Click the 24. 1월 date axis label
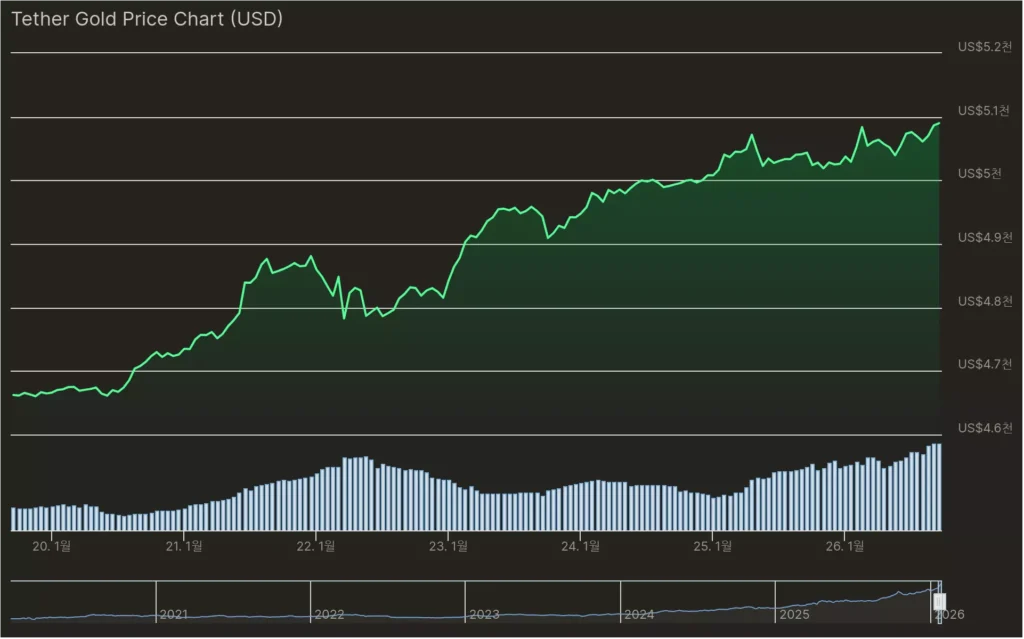 point(581,546)
